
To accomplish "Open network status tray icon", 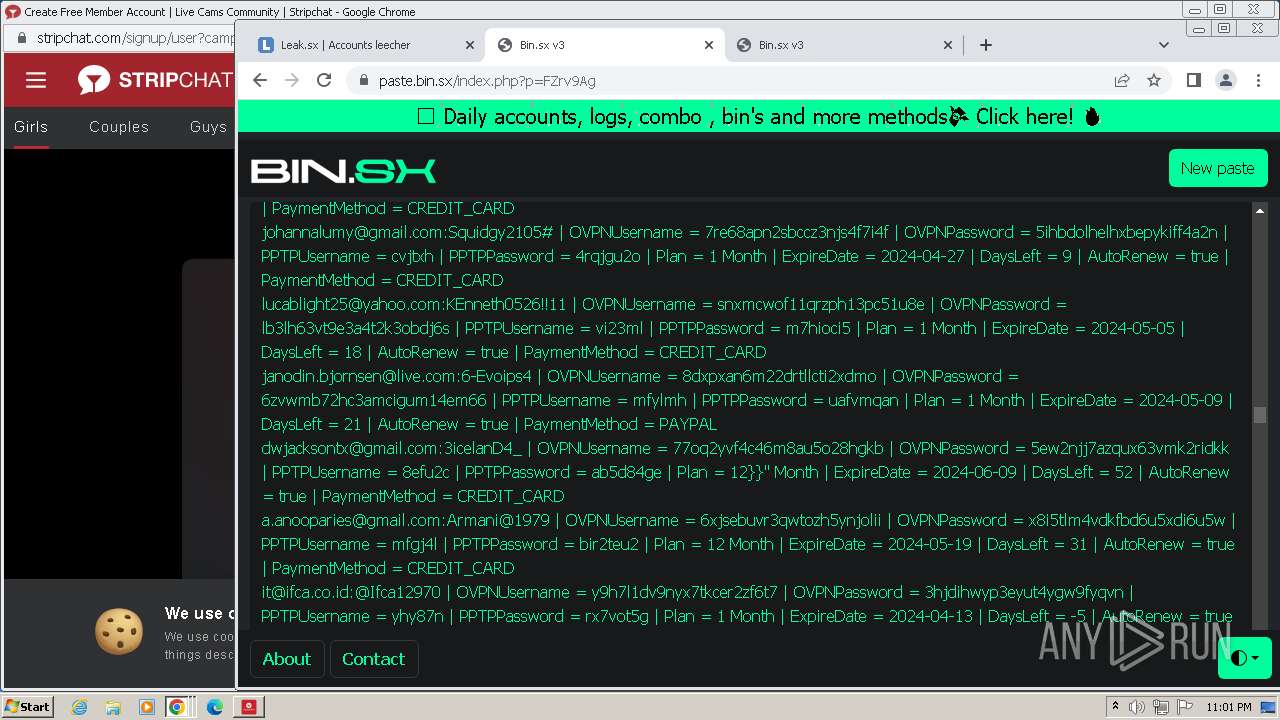I will (x=1162, y=707).
